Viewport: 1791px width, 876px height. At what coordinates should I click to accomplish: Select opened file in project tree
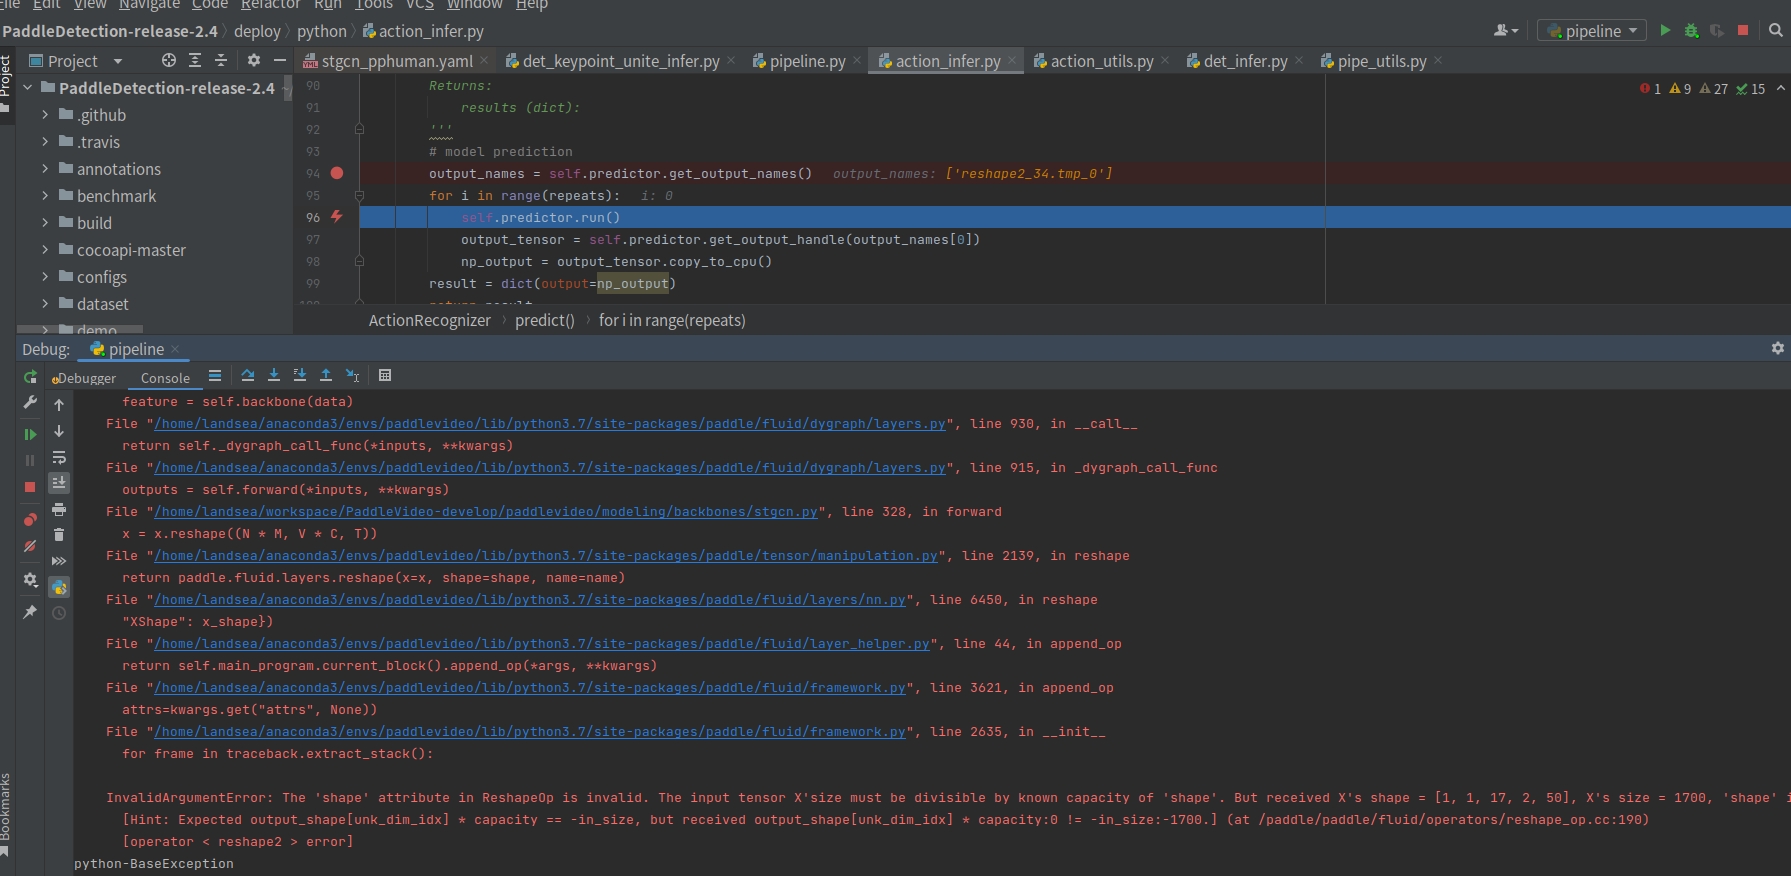(169, 60)
